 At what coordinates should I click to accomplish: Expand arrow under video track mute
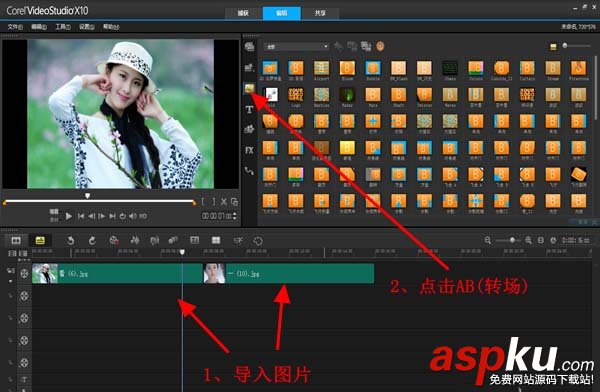(x=10, y=281)
